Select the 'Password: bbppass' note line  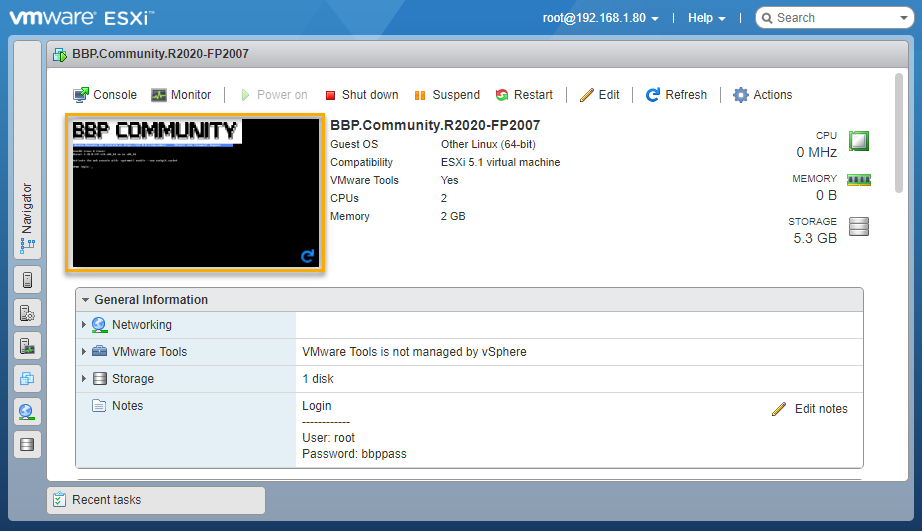pyautogui.click(x=354, y=454)
